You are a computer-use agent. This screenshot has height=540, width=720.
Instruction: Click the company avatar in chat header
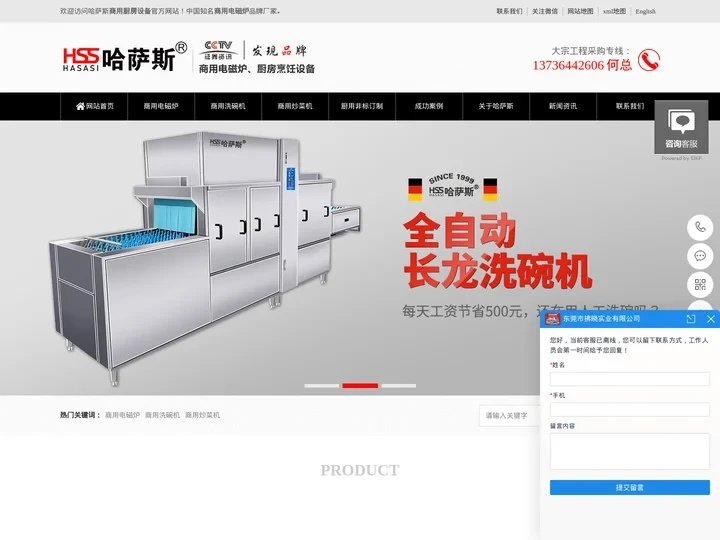[552, 319]
